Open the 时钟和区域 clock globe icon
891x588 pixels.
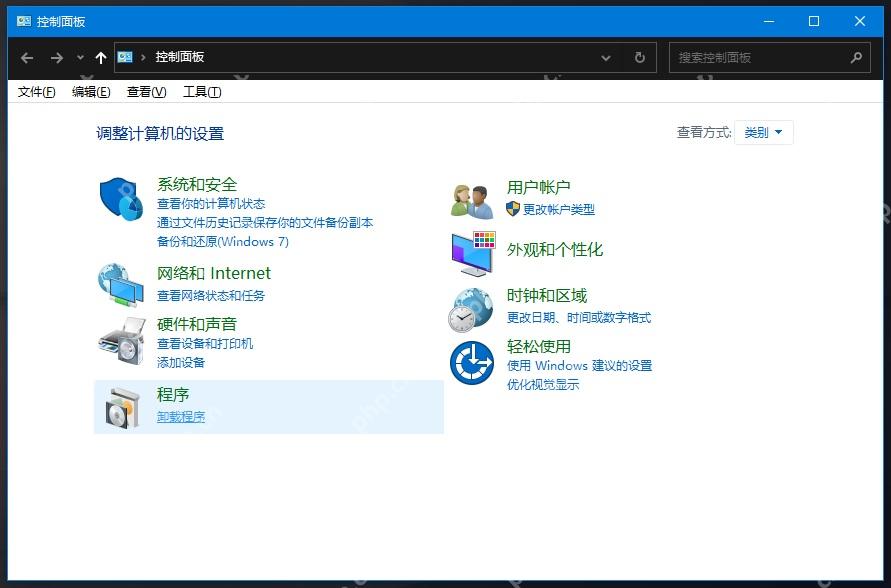coord(471,310)
